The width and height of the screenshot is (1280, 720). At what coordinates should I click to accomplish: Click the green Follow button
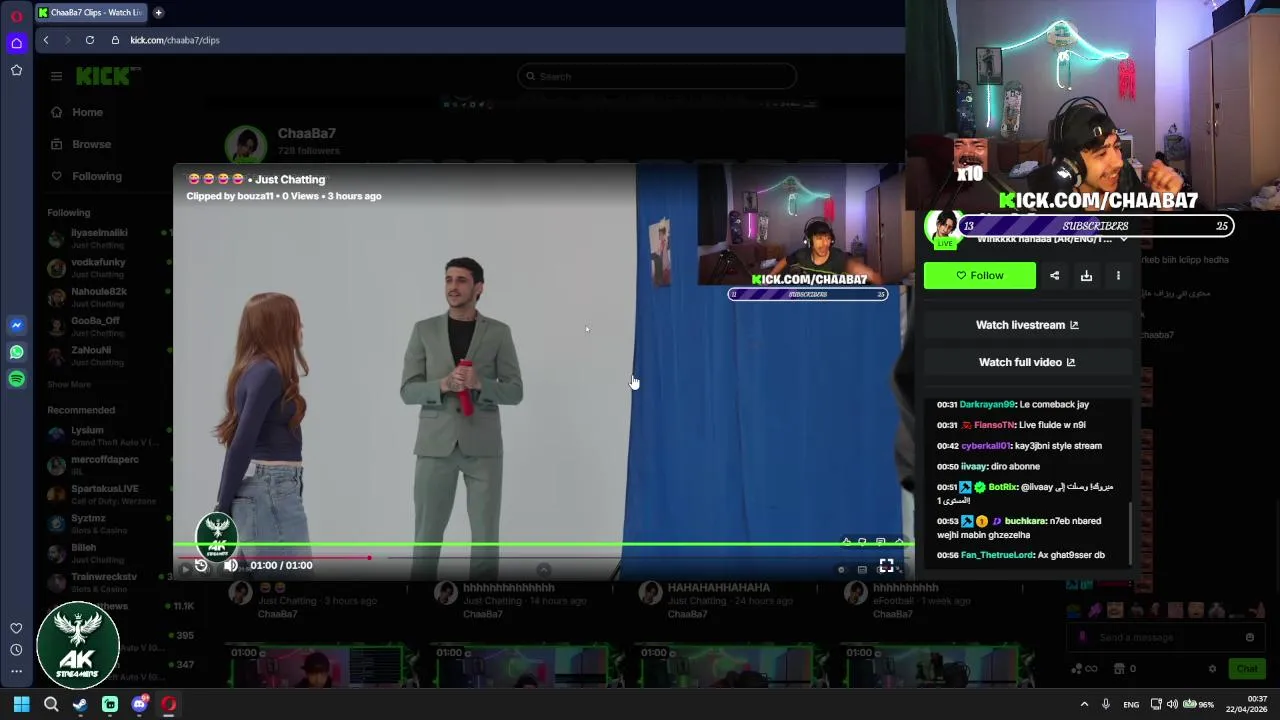click(980, 275)
